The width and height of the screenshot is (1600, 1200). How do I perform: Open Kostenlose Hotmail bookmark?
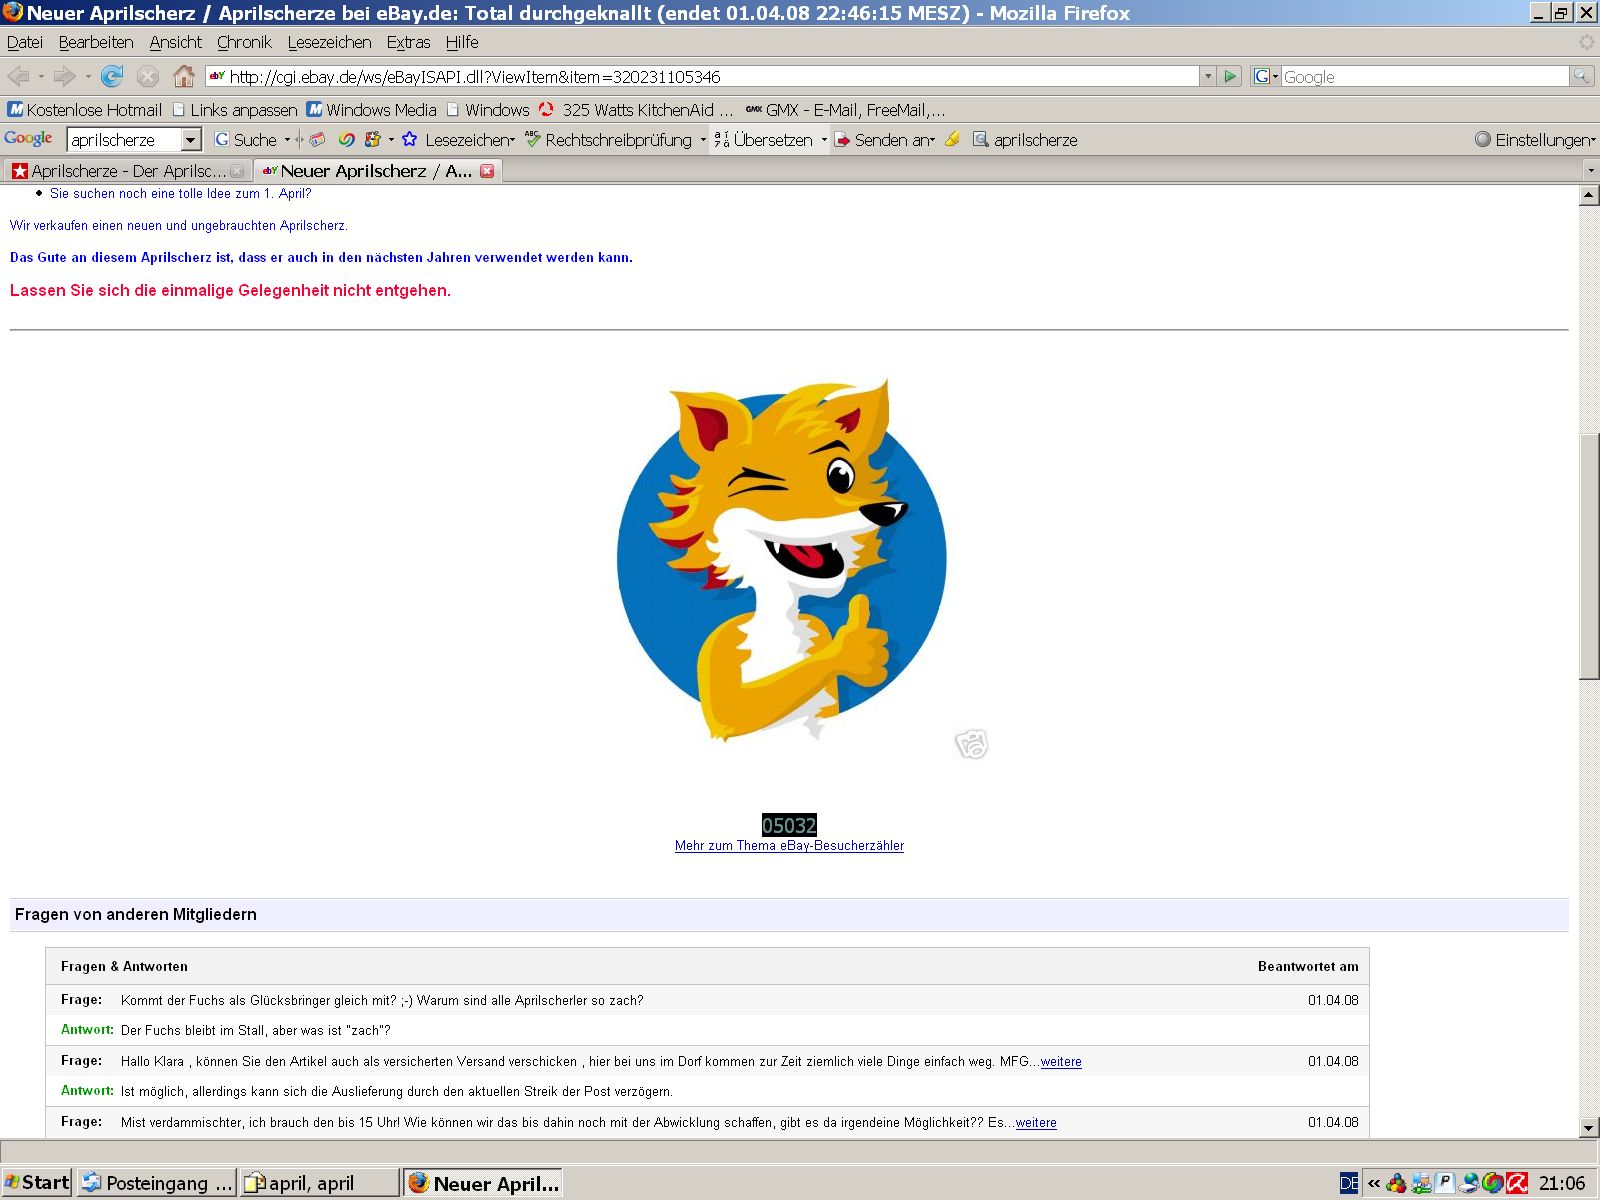85,110
